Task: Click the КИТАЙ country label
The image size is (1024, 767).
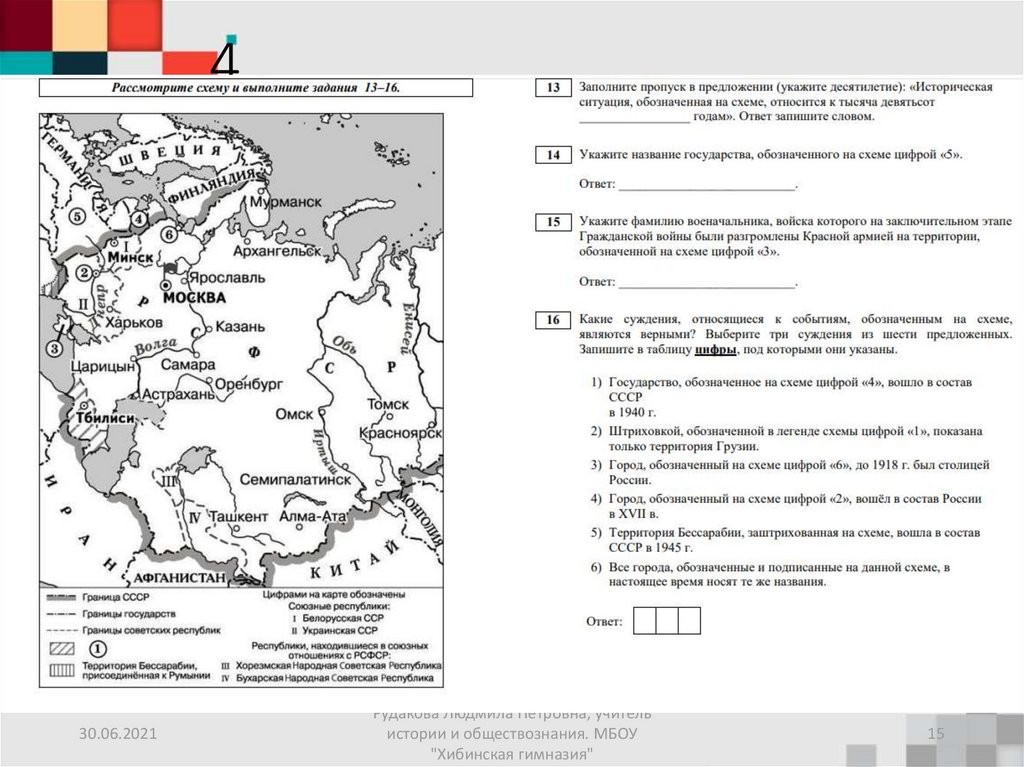Action: click(x=353, y=561)
